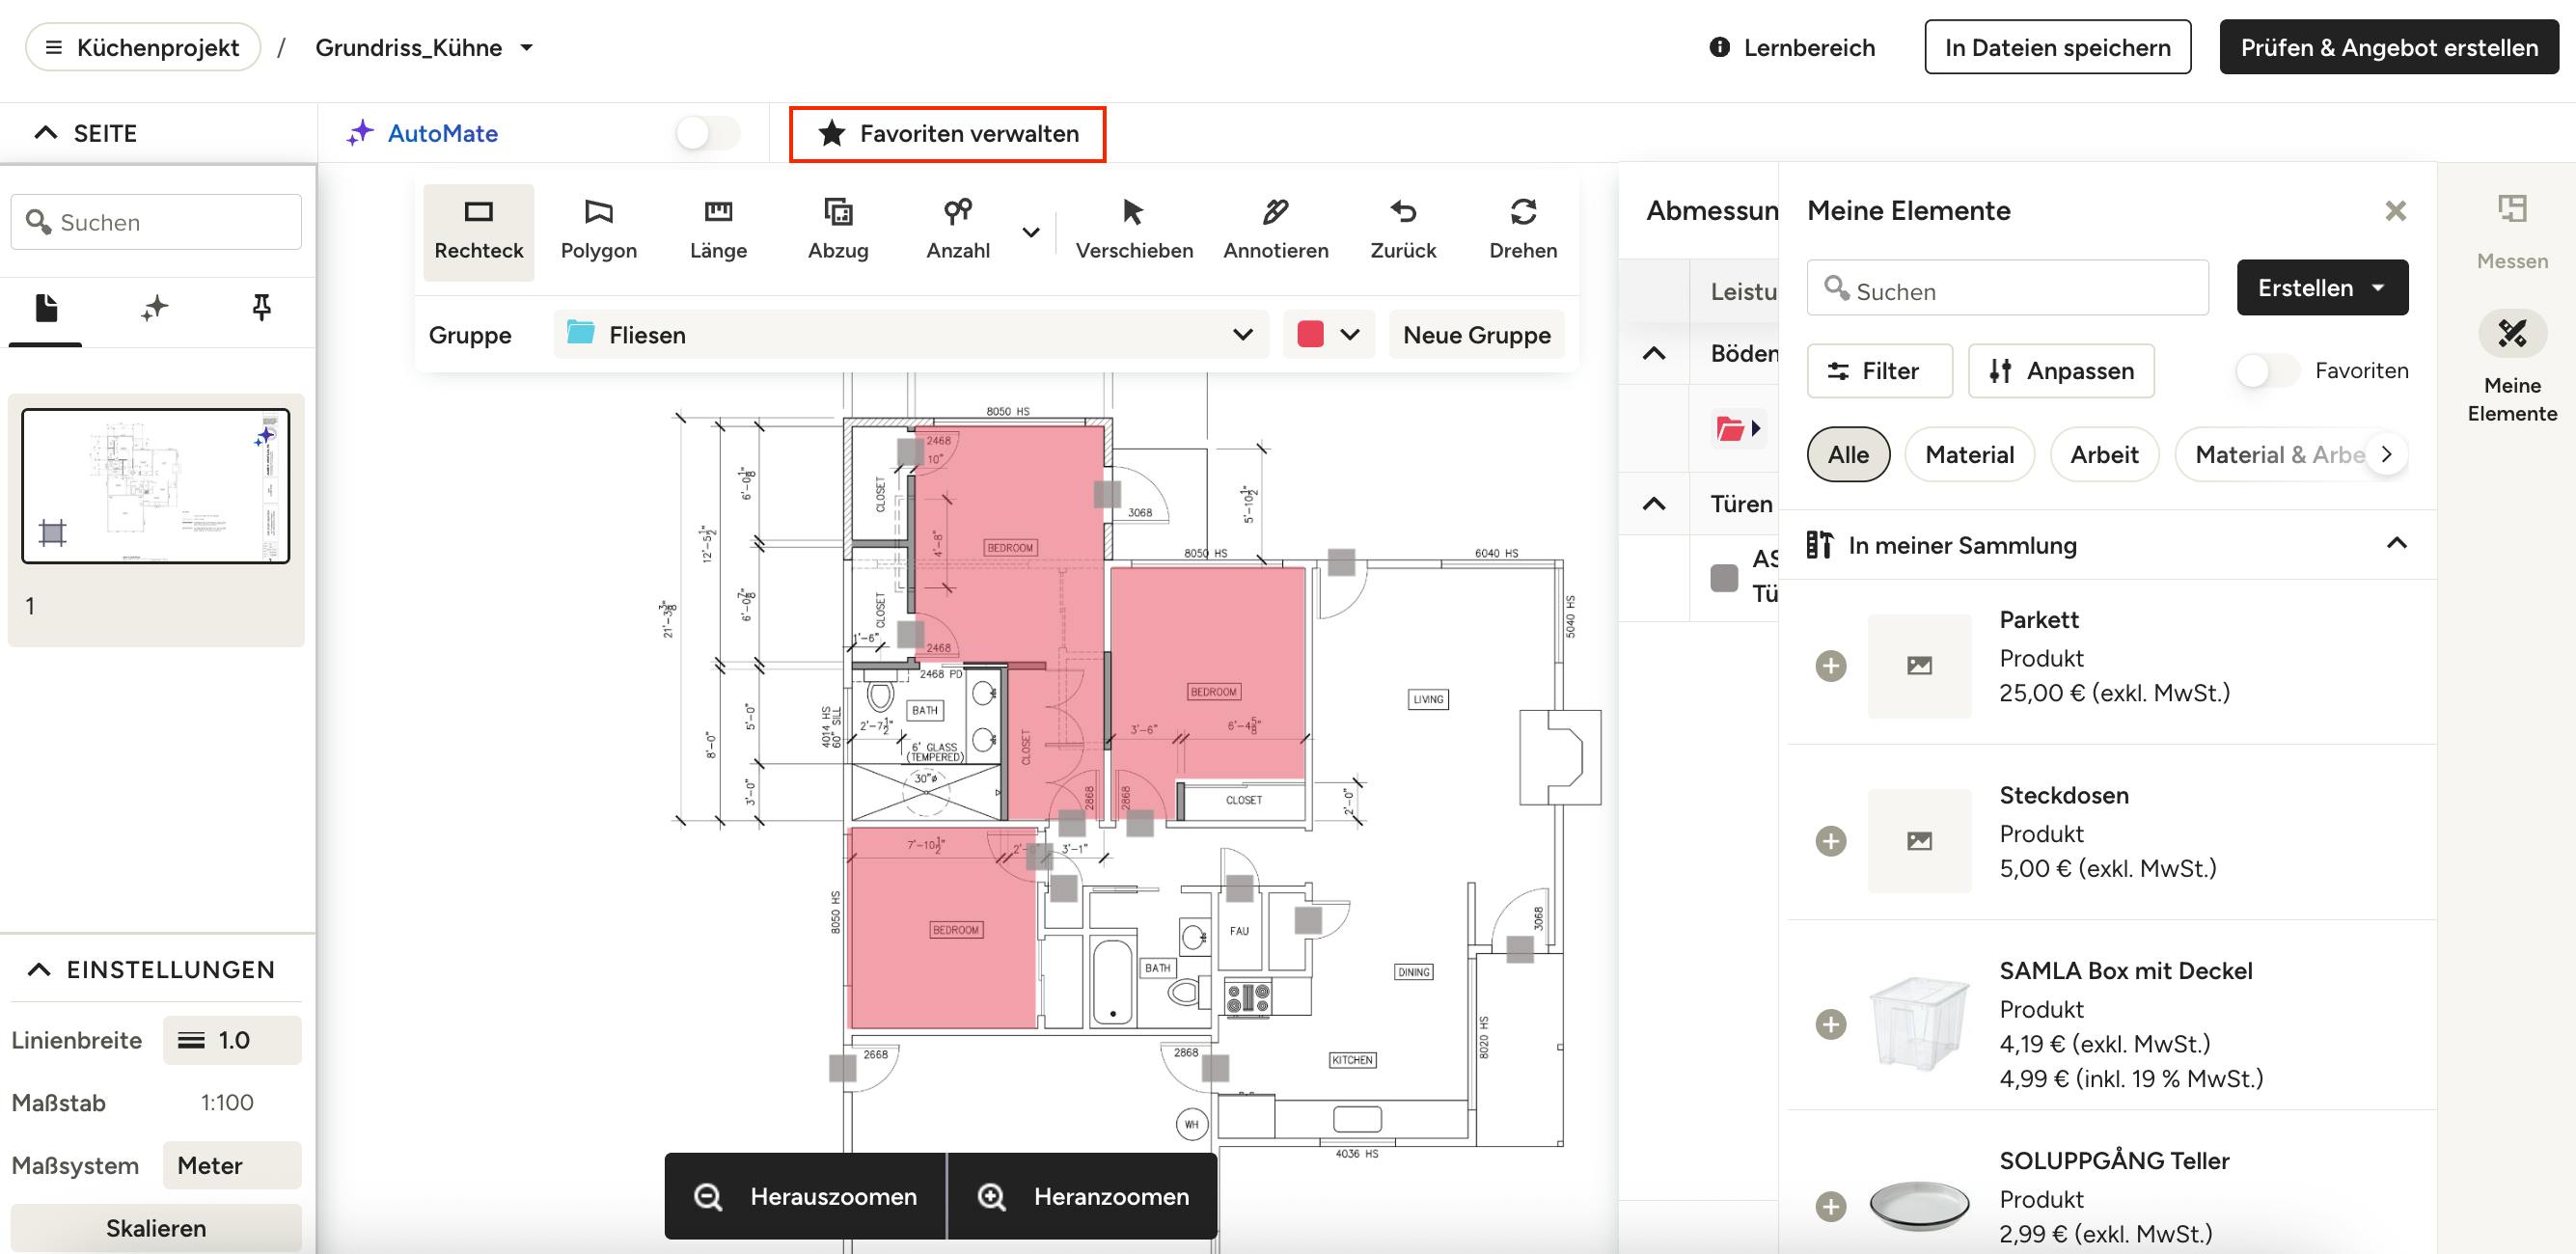The image size is (2576, 1254).
Task: Undo with the Zurück tool
Action: pyautogui.click(x=1403, y=231)
